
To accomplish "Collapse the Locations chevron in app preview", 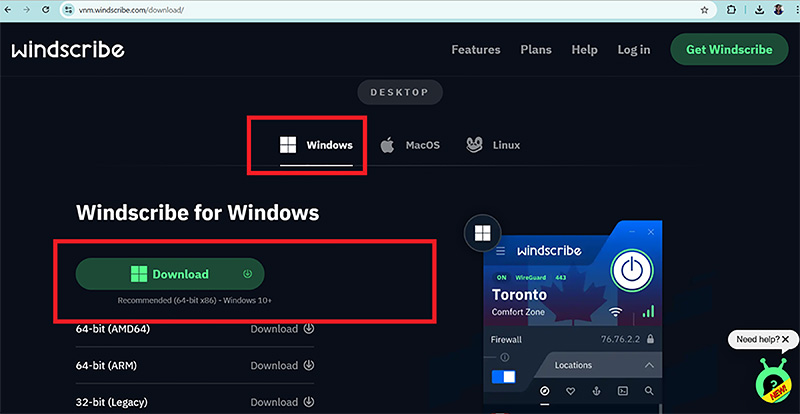I will coord(649,366).
